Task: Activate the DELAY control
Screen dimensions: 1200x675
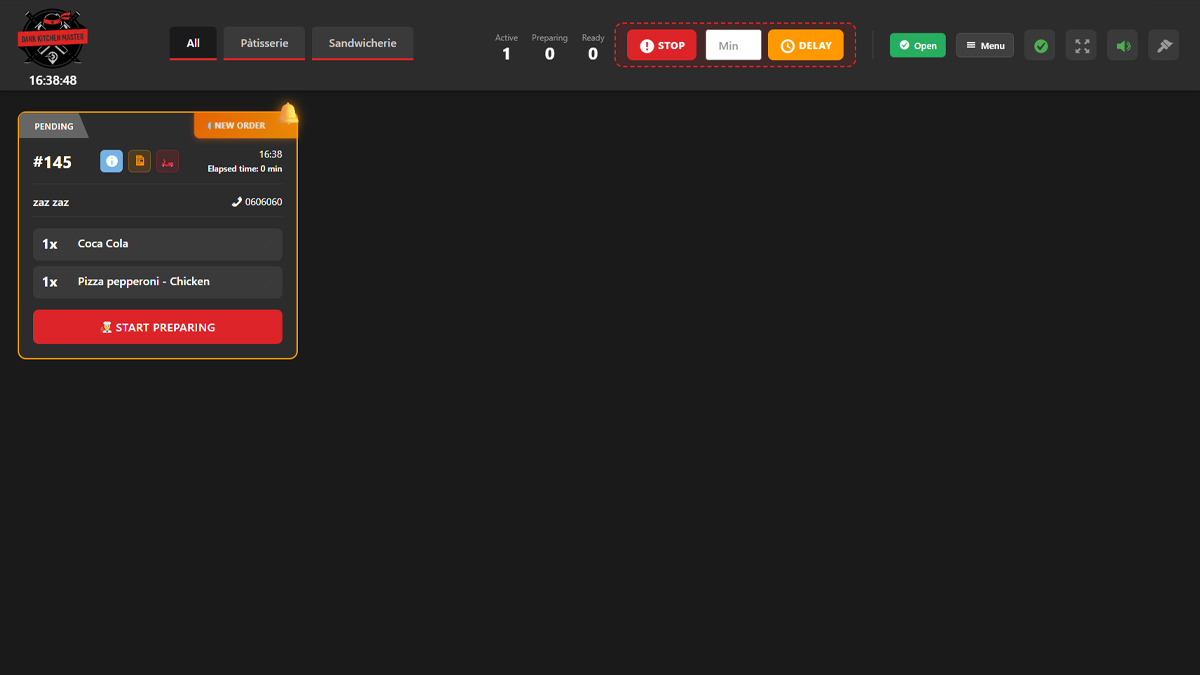Action: coord(806,45)
